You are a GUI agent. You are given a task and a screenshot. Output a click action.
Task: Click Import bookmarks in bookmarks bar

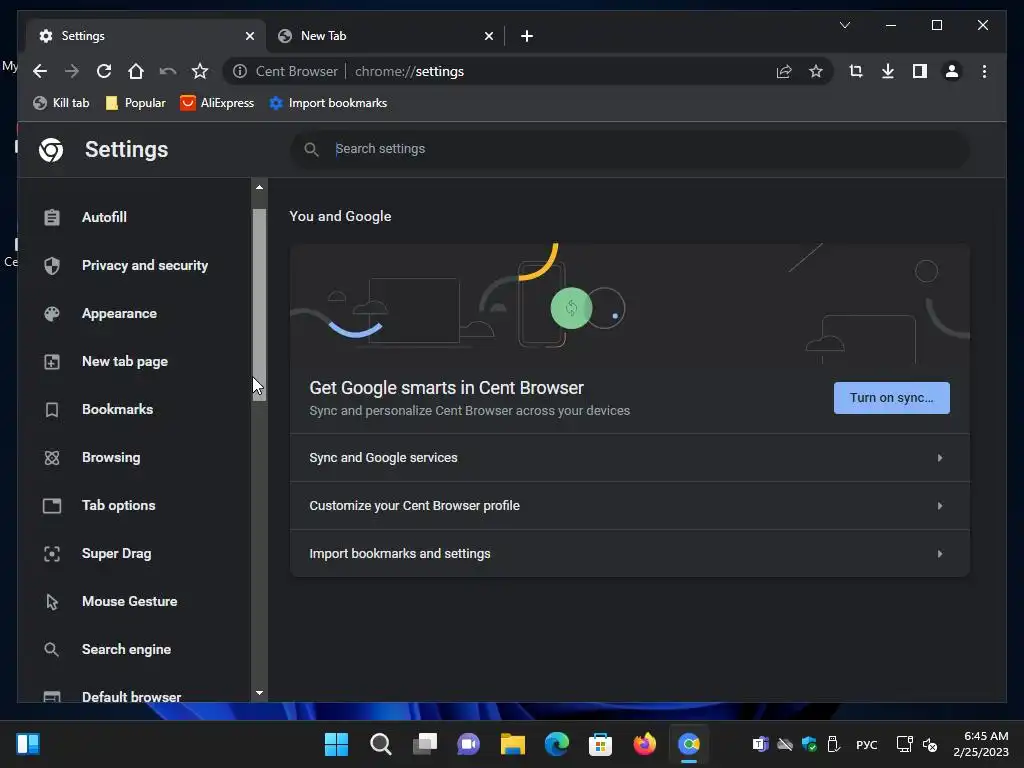328,103
